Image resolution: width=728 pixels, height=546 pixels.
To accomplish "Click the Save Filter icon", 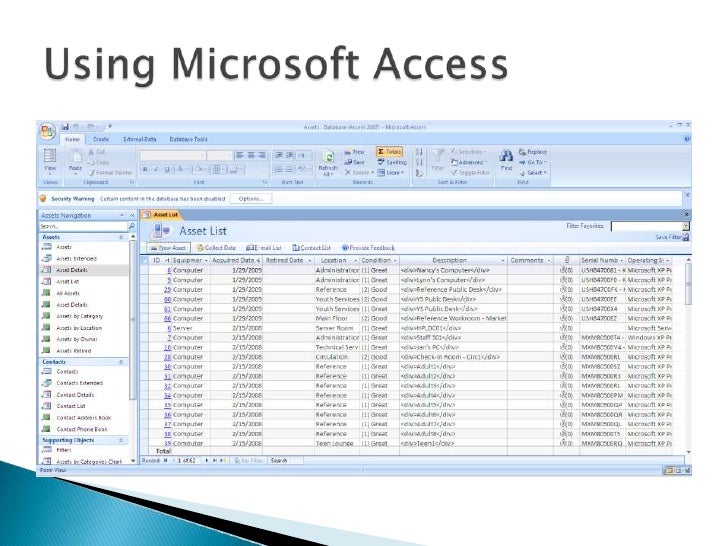I will coord(686,237).
